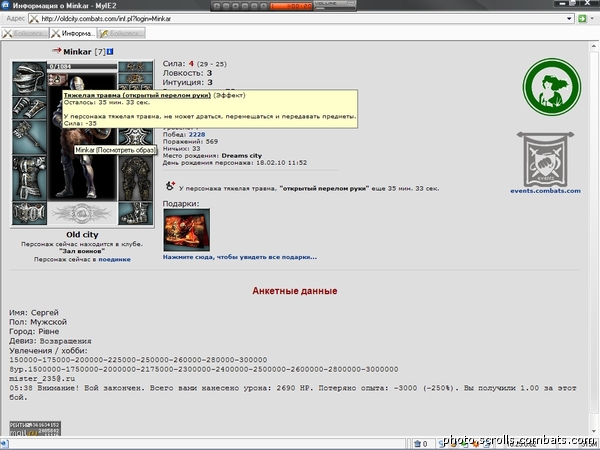Image resolution: width=600 pixels, height=450 pixels.
Task: Open the Бойцовск... tab left of Информа...
Action: click(x=25, y=33)
